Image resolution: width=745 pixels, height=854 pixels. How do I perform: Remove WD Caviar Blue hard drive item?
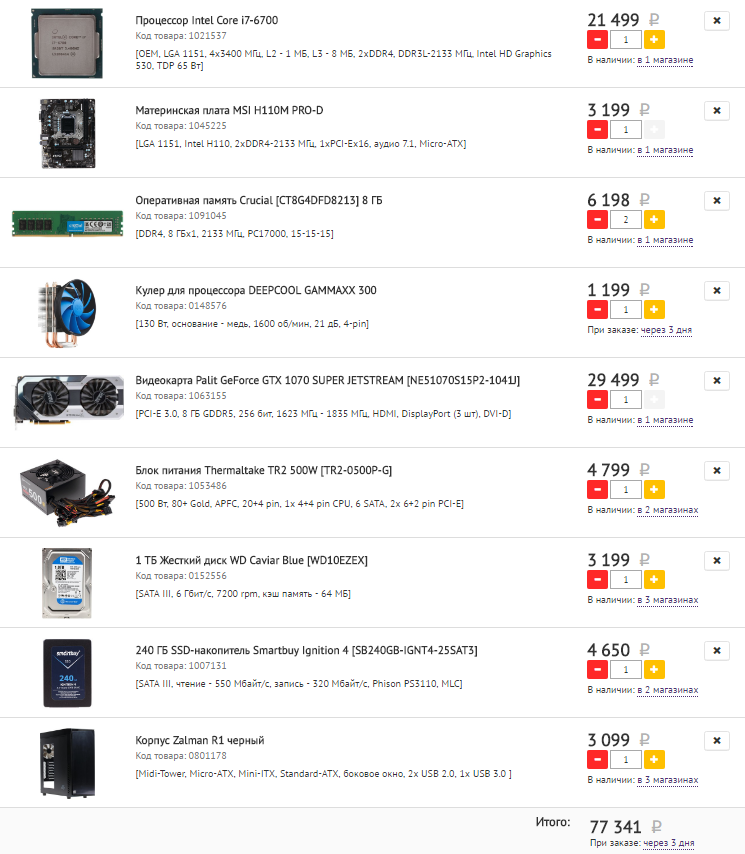[717, 560]
